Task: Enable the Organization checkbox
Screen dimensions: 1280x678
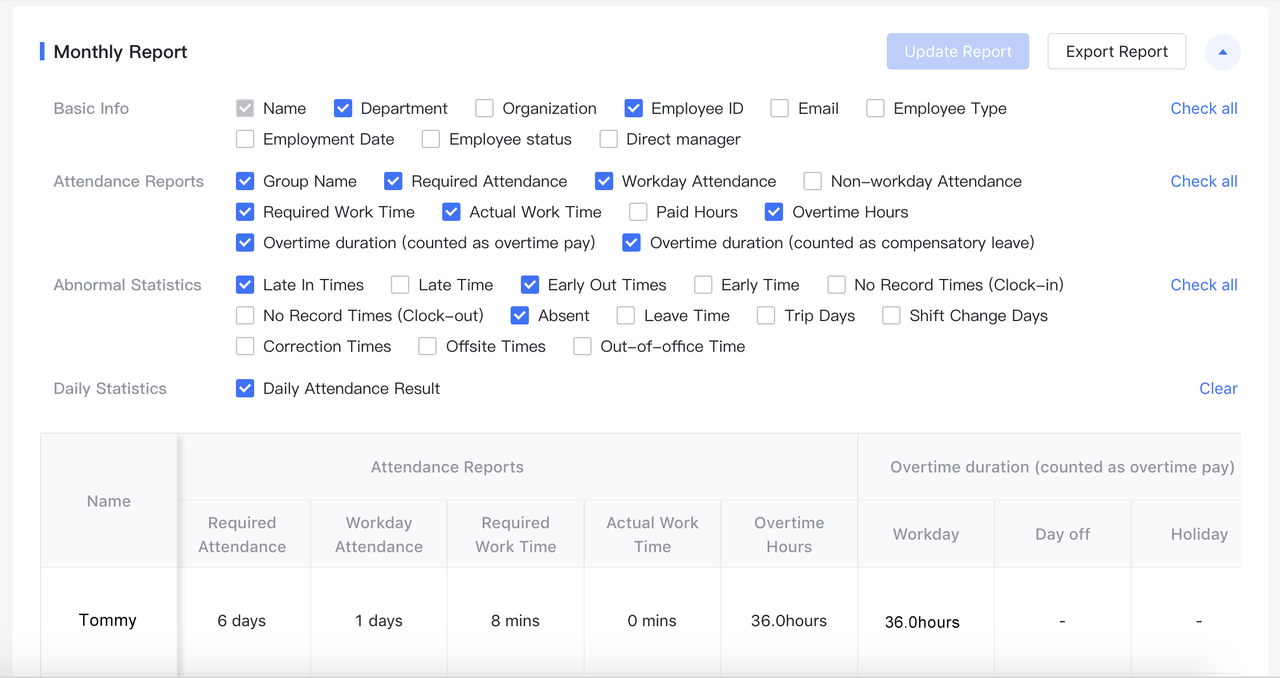Action: point(485,109)
